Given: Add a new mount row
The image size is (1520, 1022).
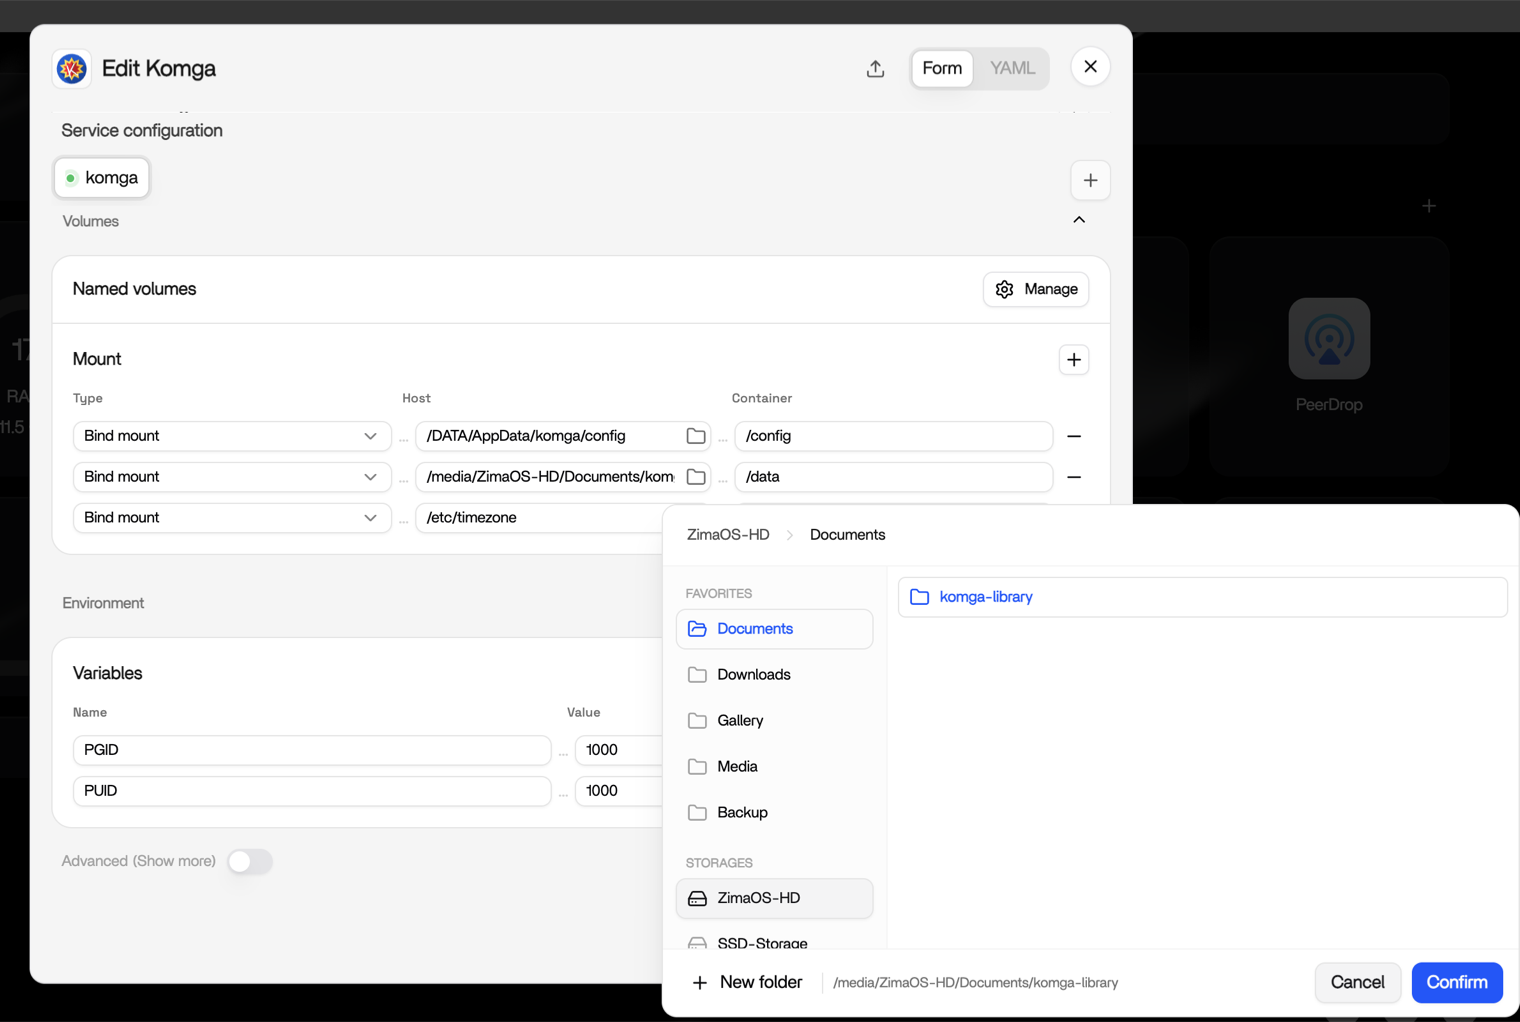Looking at the screenshot, I should pos(1074,360).
